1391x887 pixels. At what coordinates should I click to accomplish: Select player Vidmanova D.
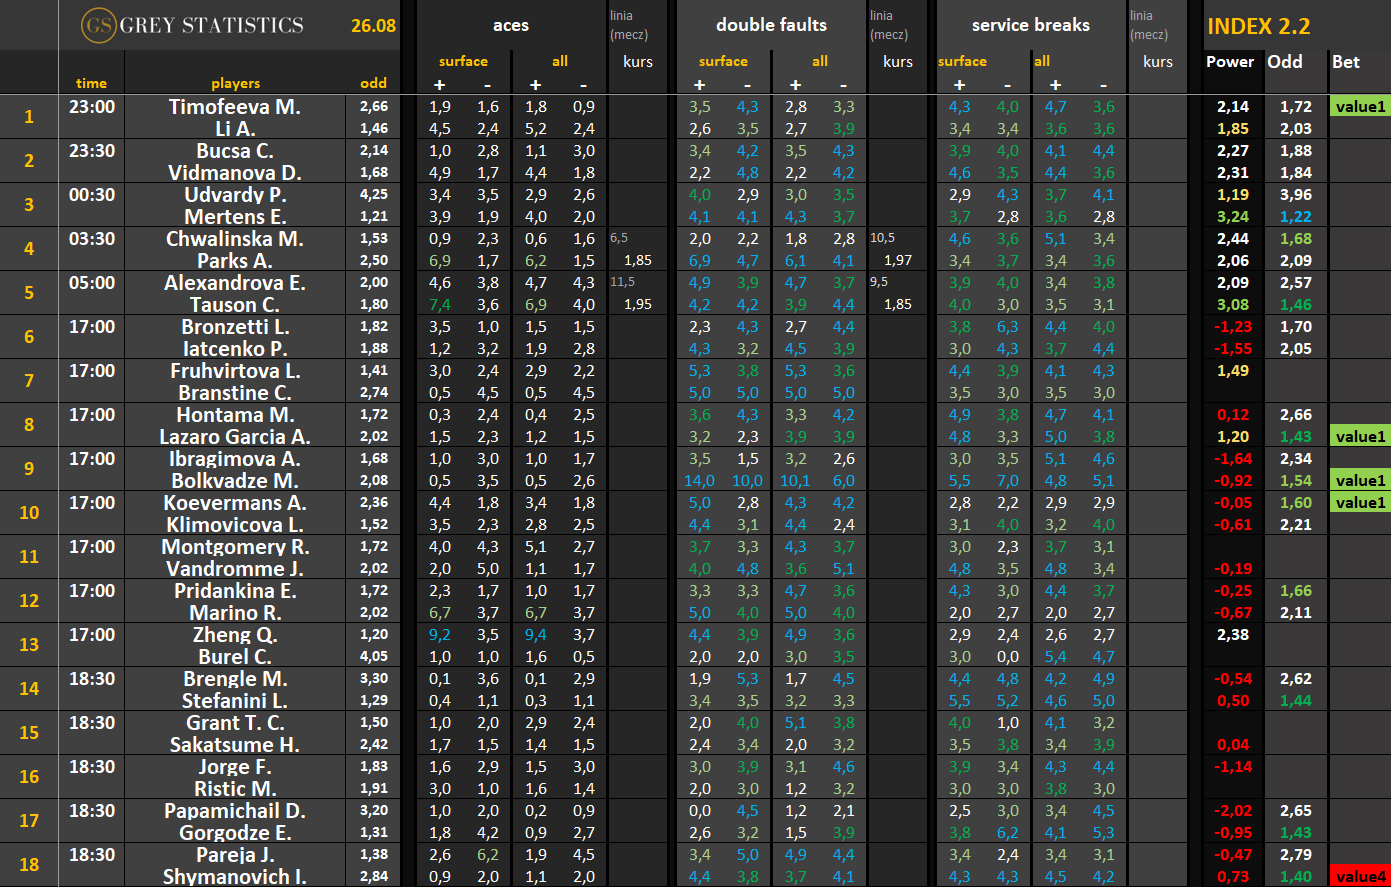(235, 172)
